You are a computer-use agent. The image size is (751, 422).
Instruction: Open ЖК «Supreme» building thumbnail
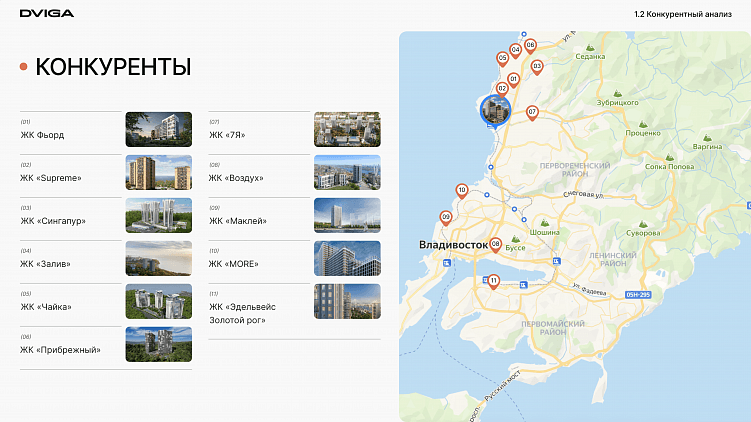(159, 172)
